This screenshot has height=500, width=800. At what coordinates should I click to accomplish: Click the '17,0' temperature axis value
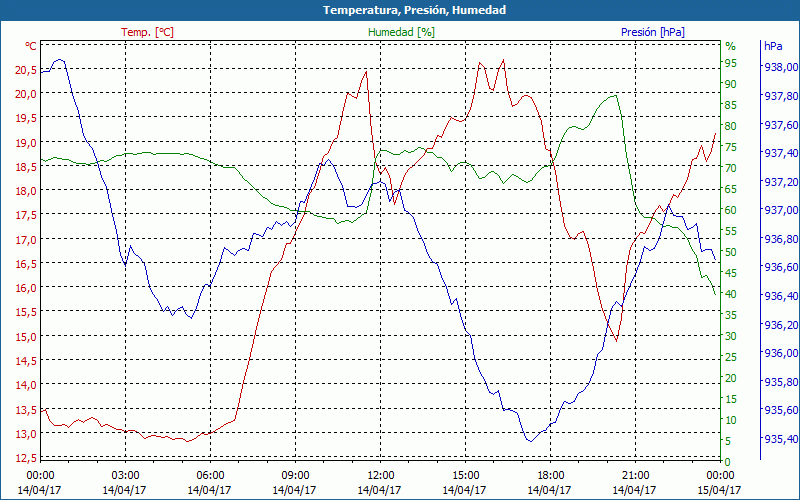pyautogui.click(x=26, y=239)
